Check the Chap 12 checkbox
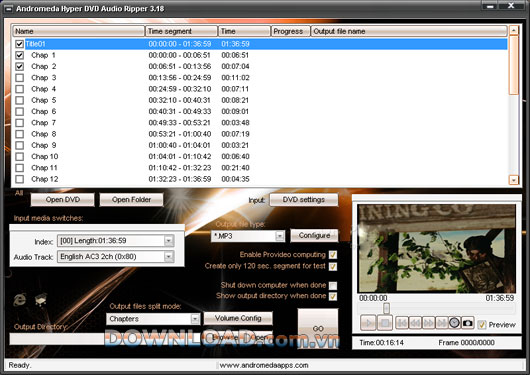The image size is (530, 375). [x=20, y=179]
